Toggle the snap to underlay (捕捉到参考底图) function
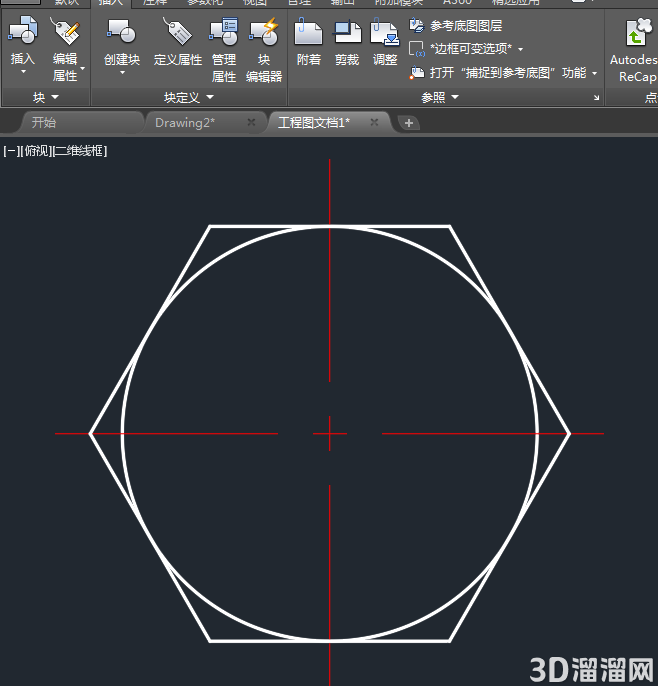Image resolution: width=658 pixels, height=686 pixels. [498, 72]
